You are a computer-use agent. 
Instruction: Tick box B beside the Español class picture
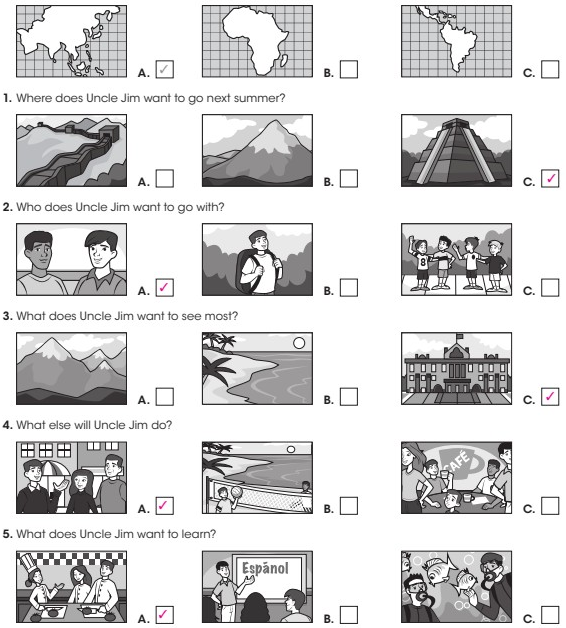[x=348, y=614]
